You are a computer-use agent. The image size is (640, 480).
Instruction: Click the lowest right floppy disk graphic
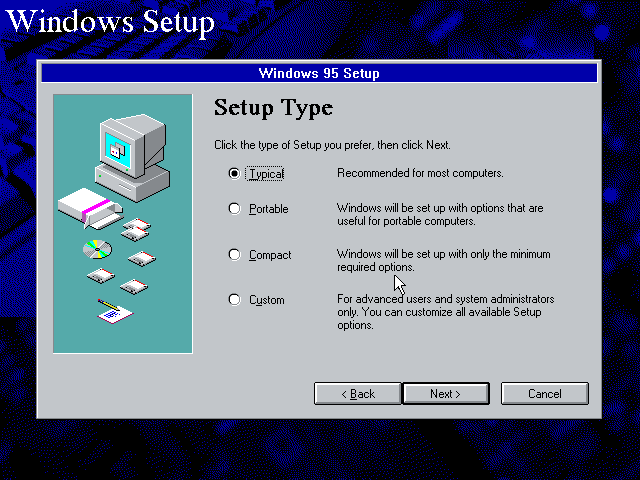point(134,286)
